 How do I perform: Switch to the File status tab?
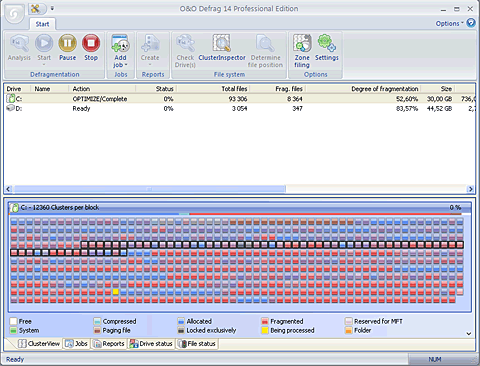(x=197, y=344)
